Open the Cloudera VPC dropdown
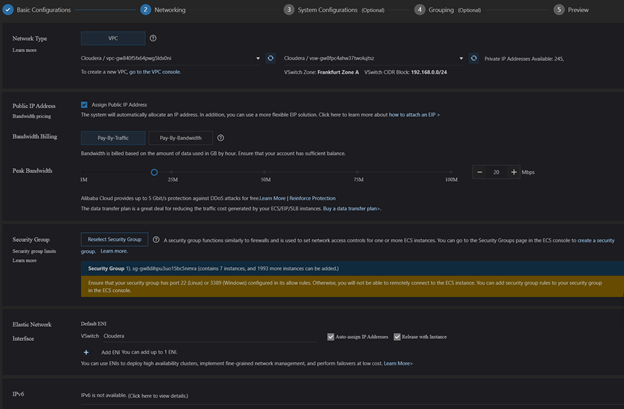 click(x=170, y=58)
